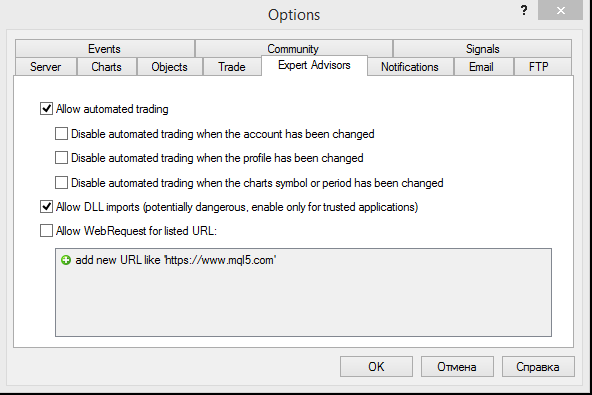This screenshot has width=592, height=395.
Task: Go to the Trade tab
Action: [232, 67]
